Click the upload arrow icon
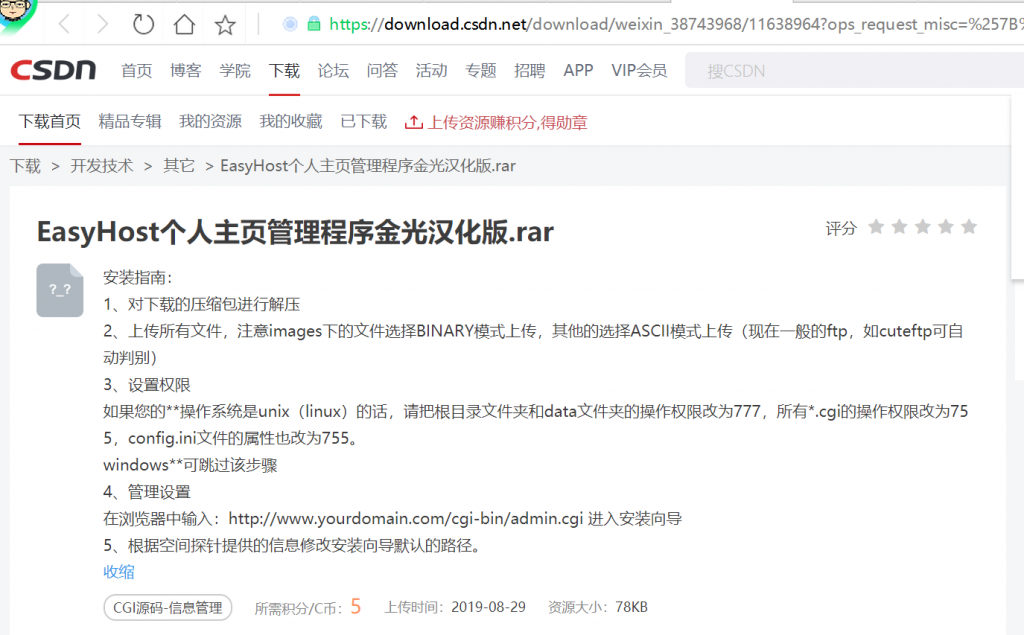Screen dimensions: 1024x635 point(413,122)
